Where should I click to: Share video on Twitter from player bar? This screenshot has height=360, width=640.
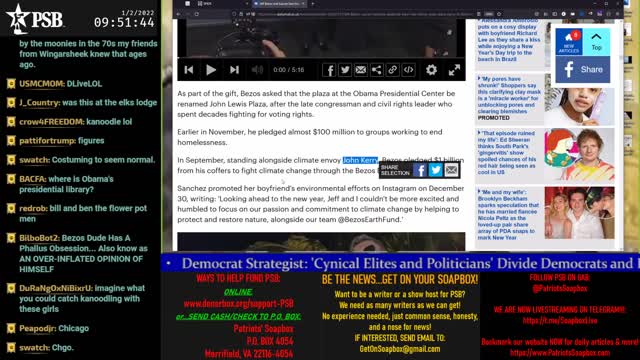coord(345,70)
